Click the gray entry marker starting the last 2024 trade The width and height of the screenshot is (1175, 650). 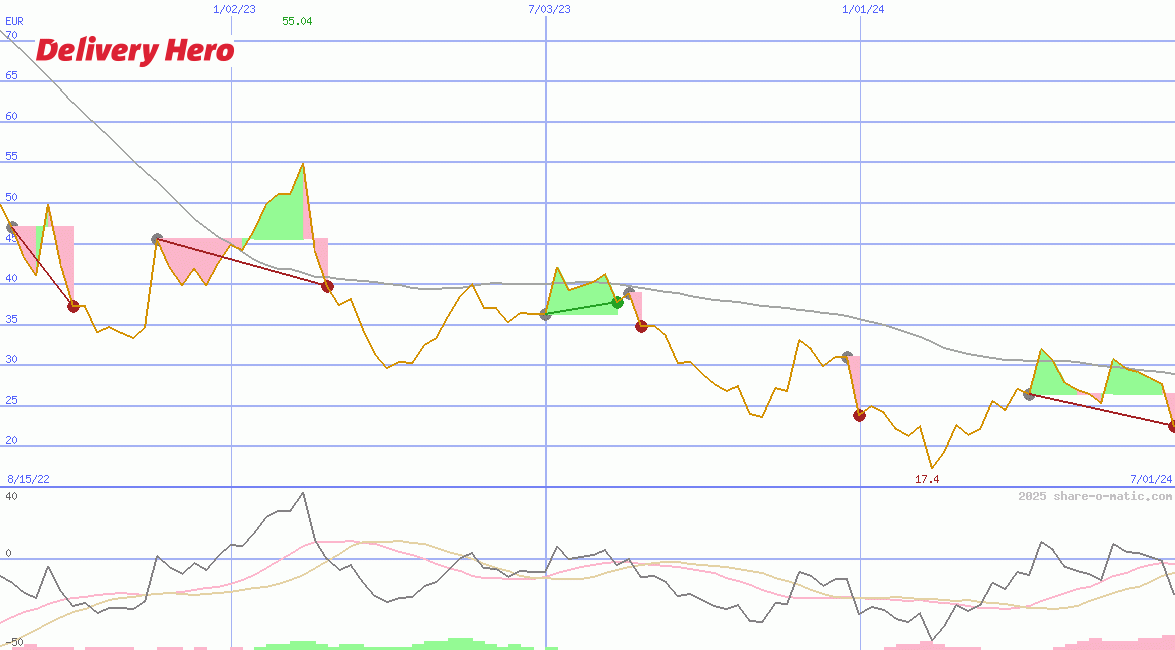pos(1029,394)
